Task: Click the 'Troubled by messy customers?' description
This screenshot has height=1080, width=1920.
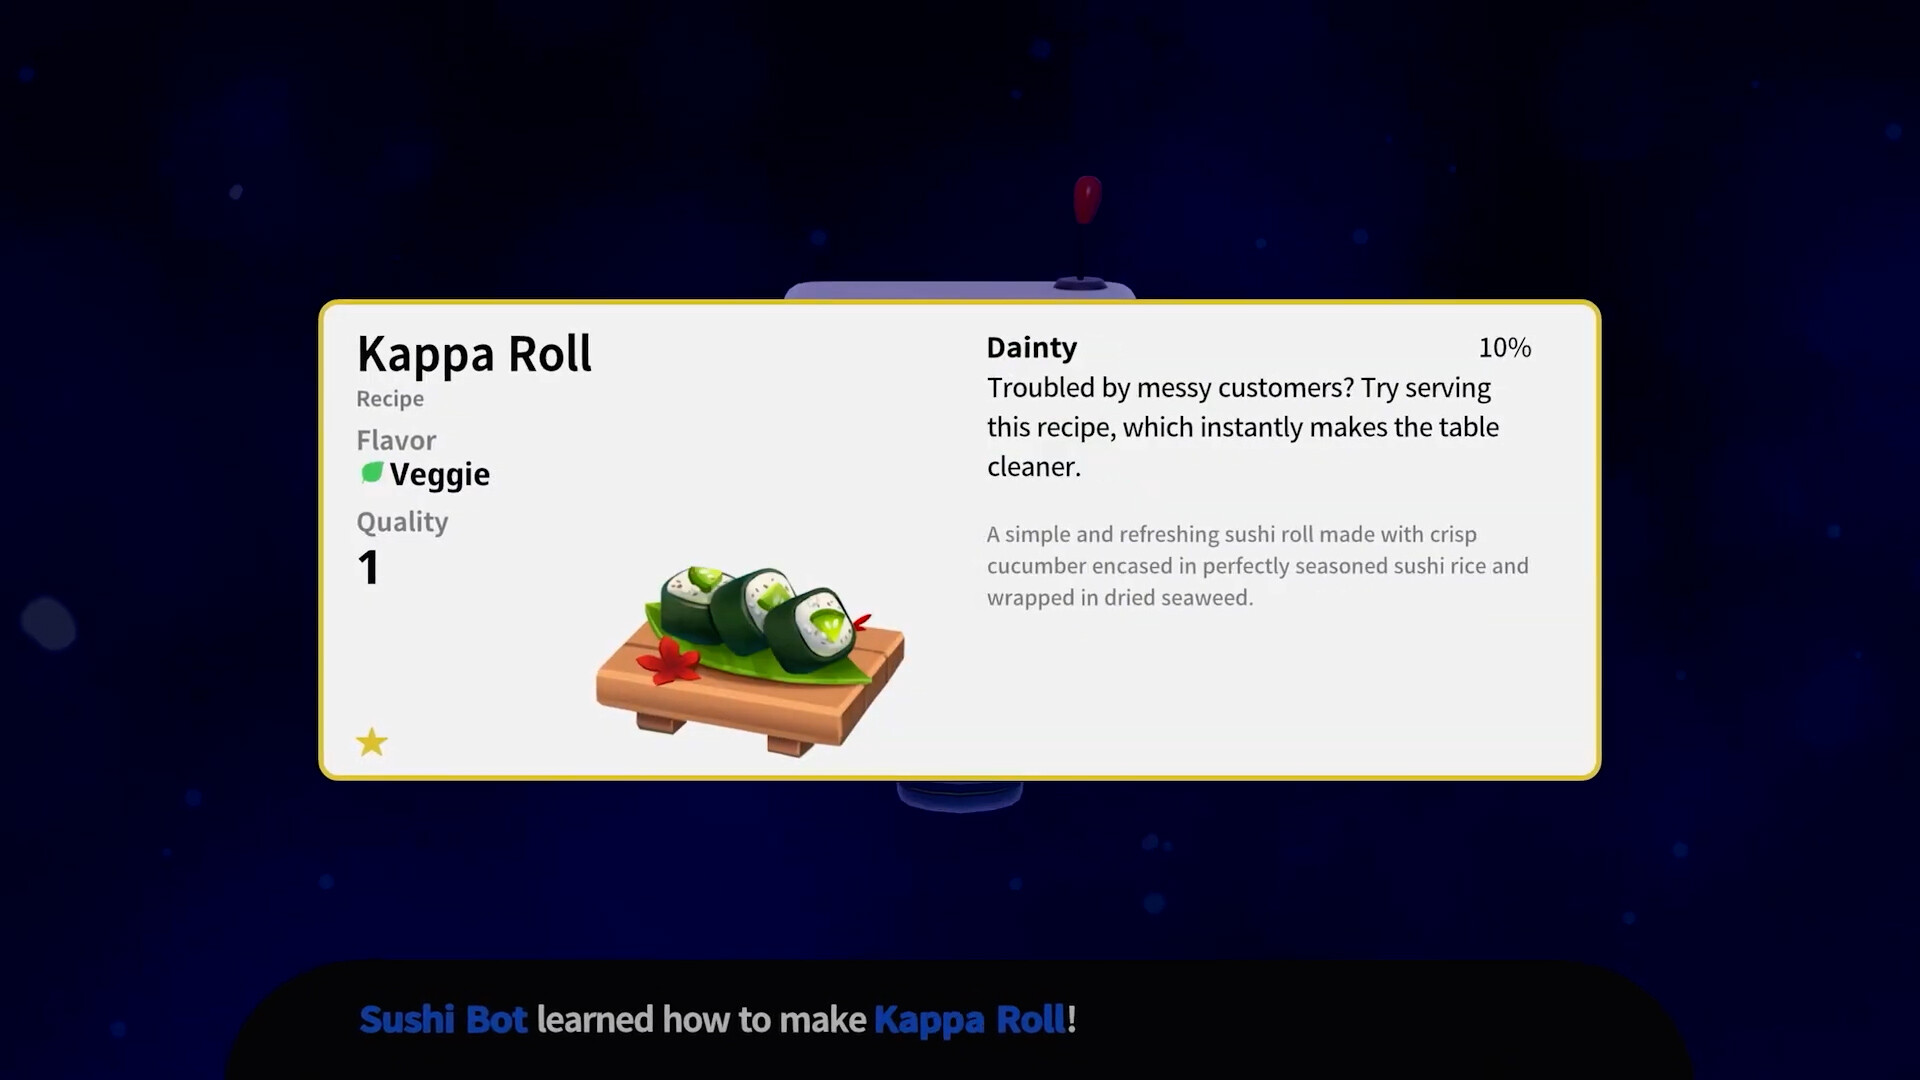Action: 1243,427
